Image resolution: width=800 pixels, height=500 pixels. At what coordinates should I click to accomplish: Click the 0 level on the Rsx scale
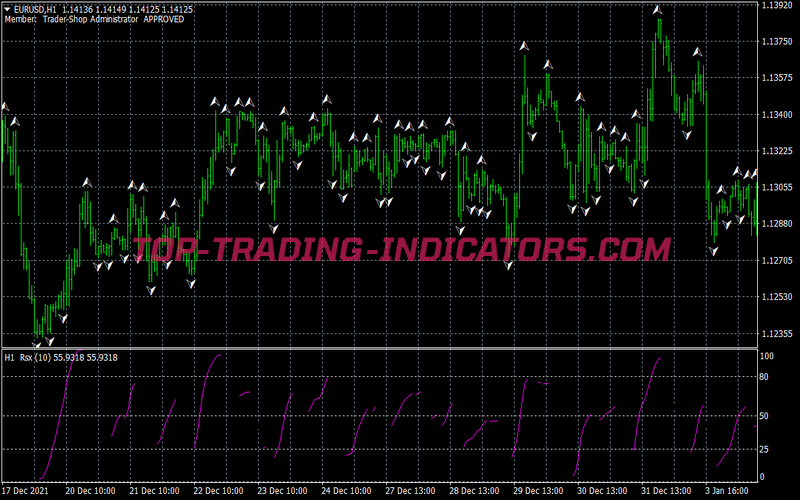[762, 477]
